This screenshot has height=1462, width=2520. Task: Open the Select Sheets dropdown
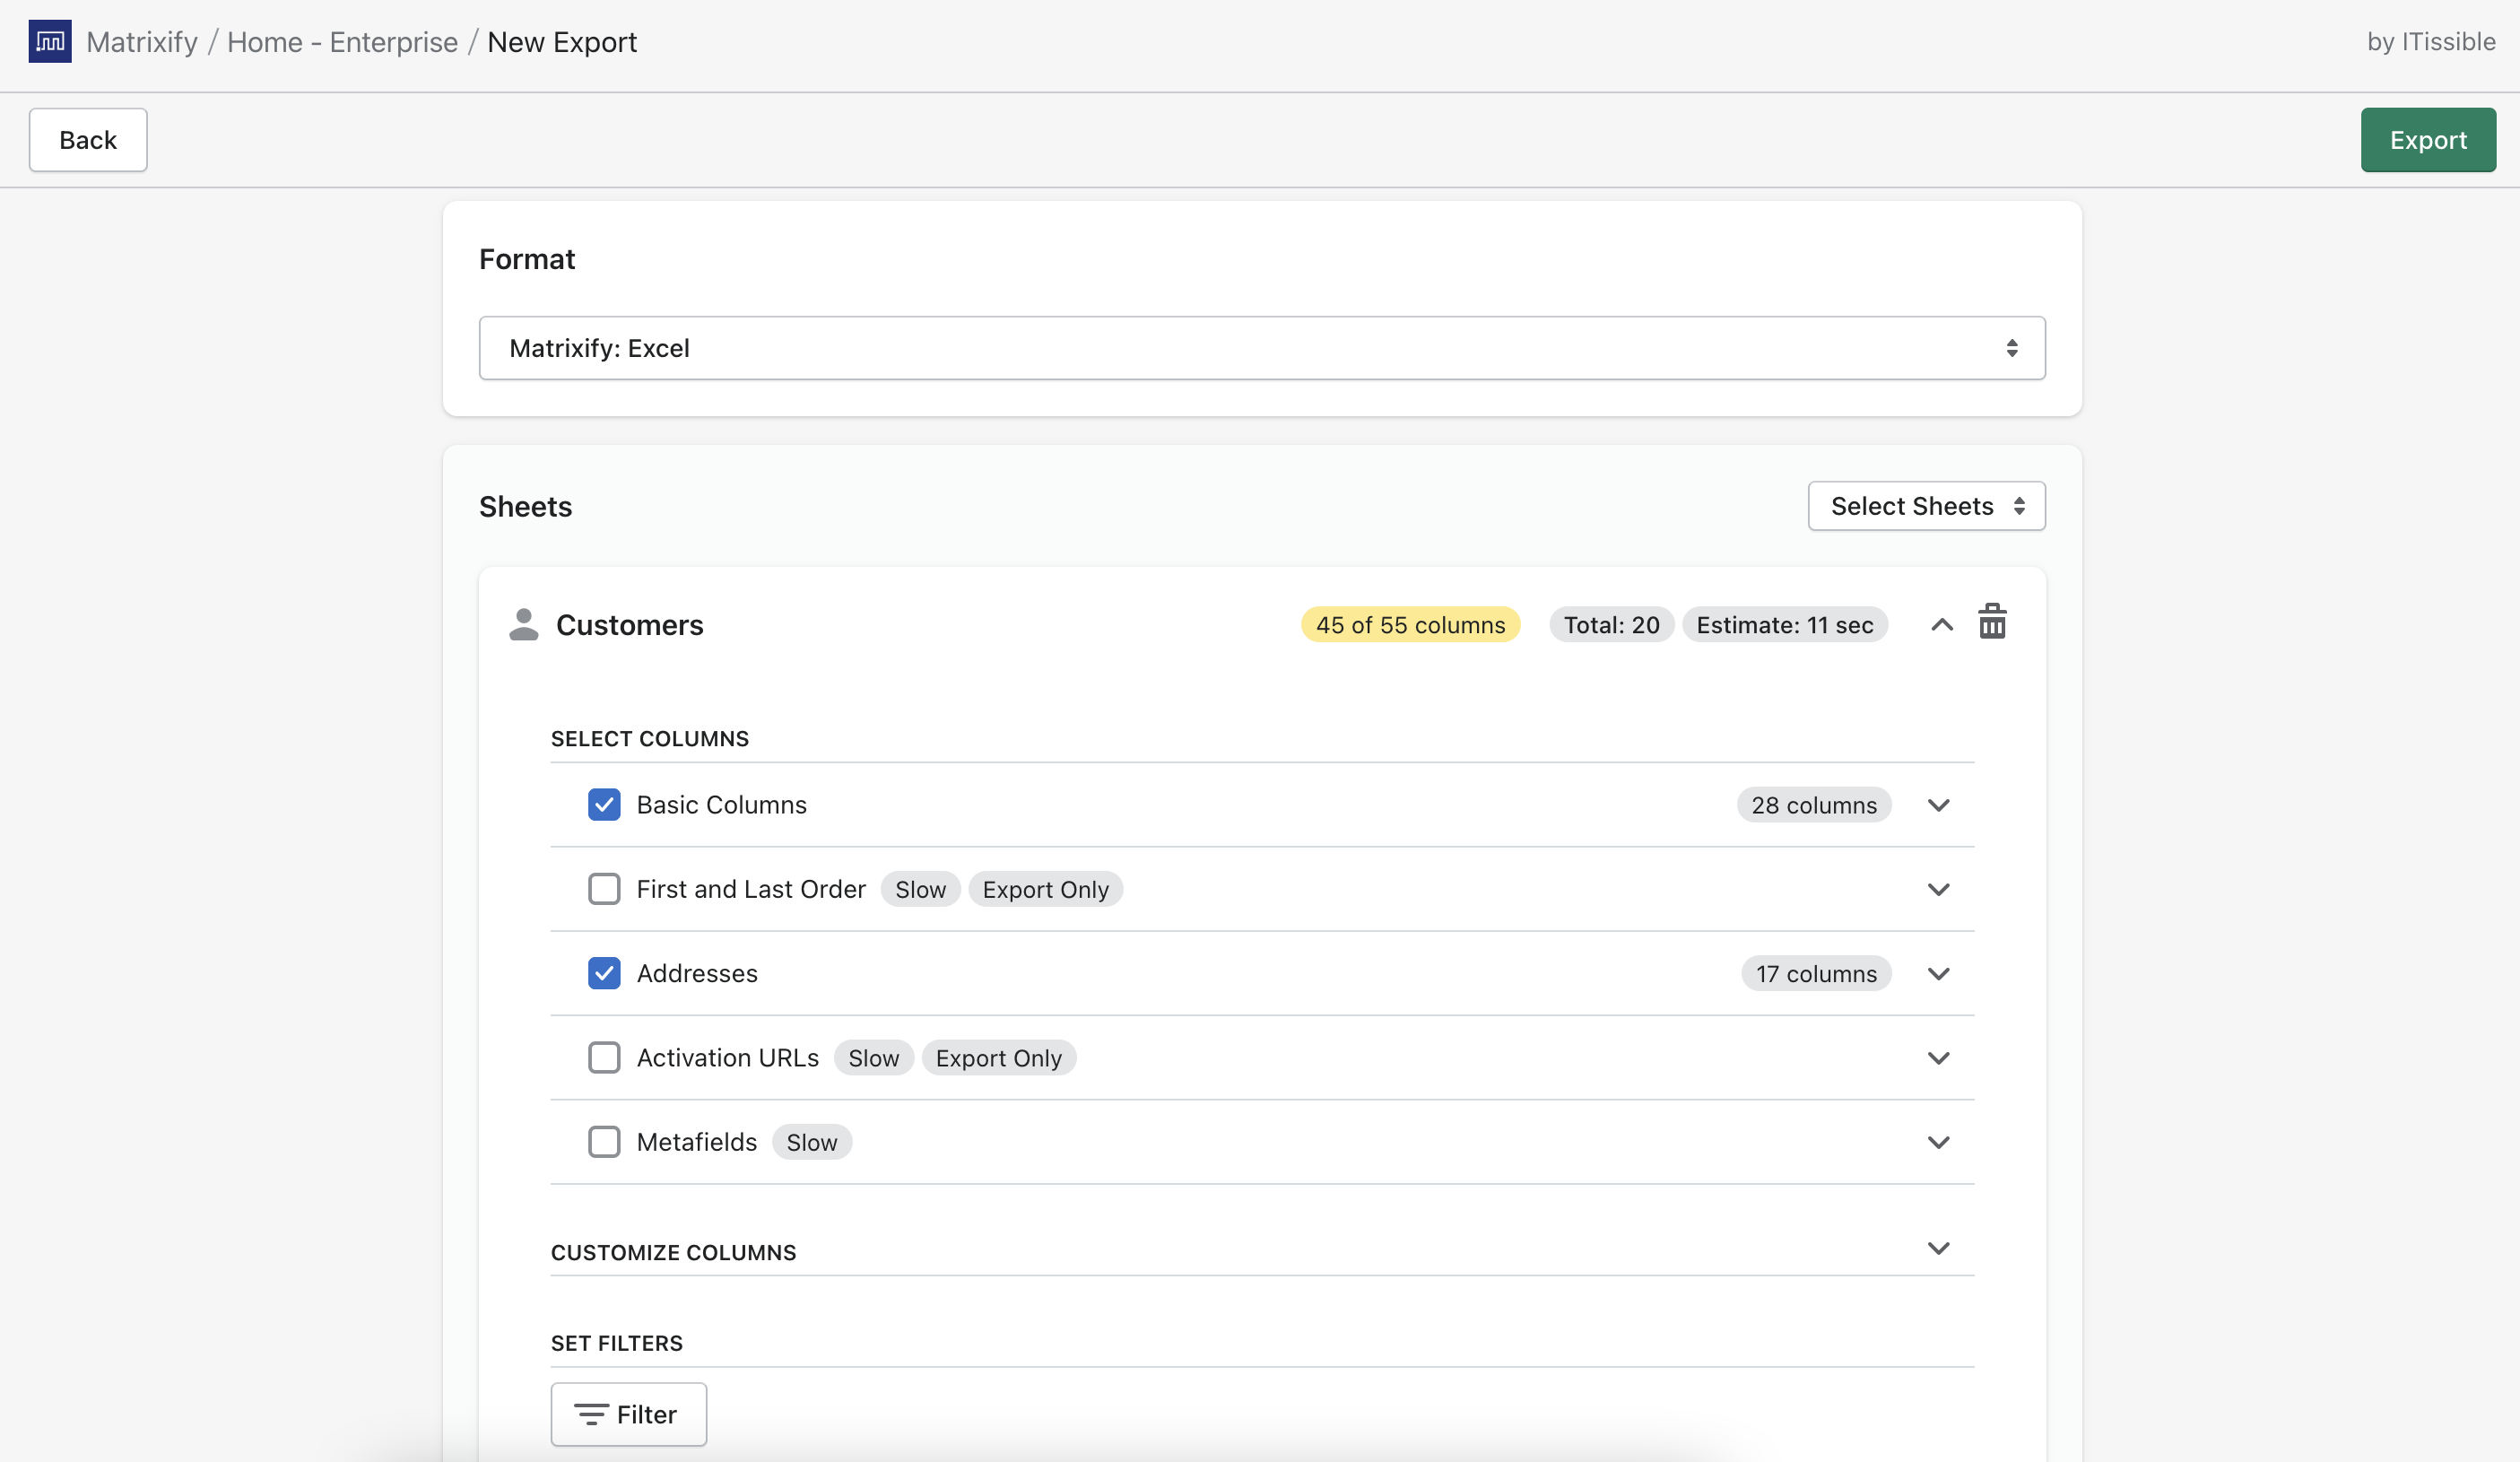pos(1925,506)
